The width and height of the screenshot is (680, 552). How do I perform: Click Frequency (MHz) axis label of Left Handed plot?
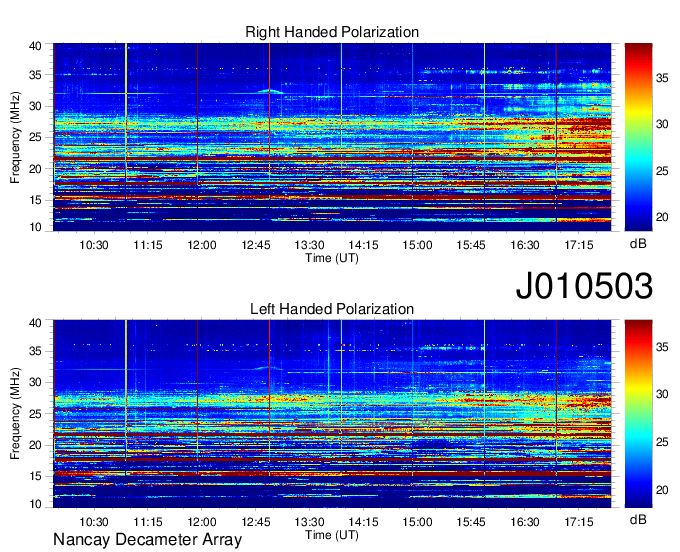(15, 414)
